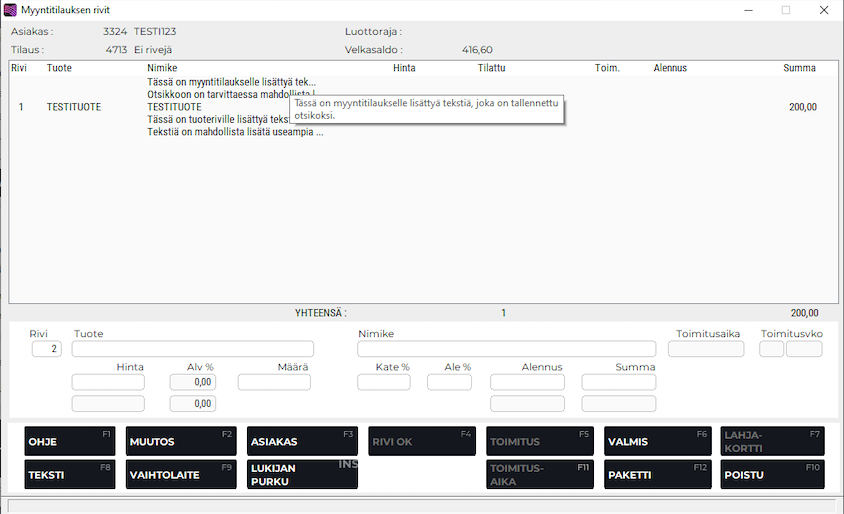The height and width of the screenshot is (514, 844).
Task: Click the Rivi number field
Action: coord(46,349)
